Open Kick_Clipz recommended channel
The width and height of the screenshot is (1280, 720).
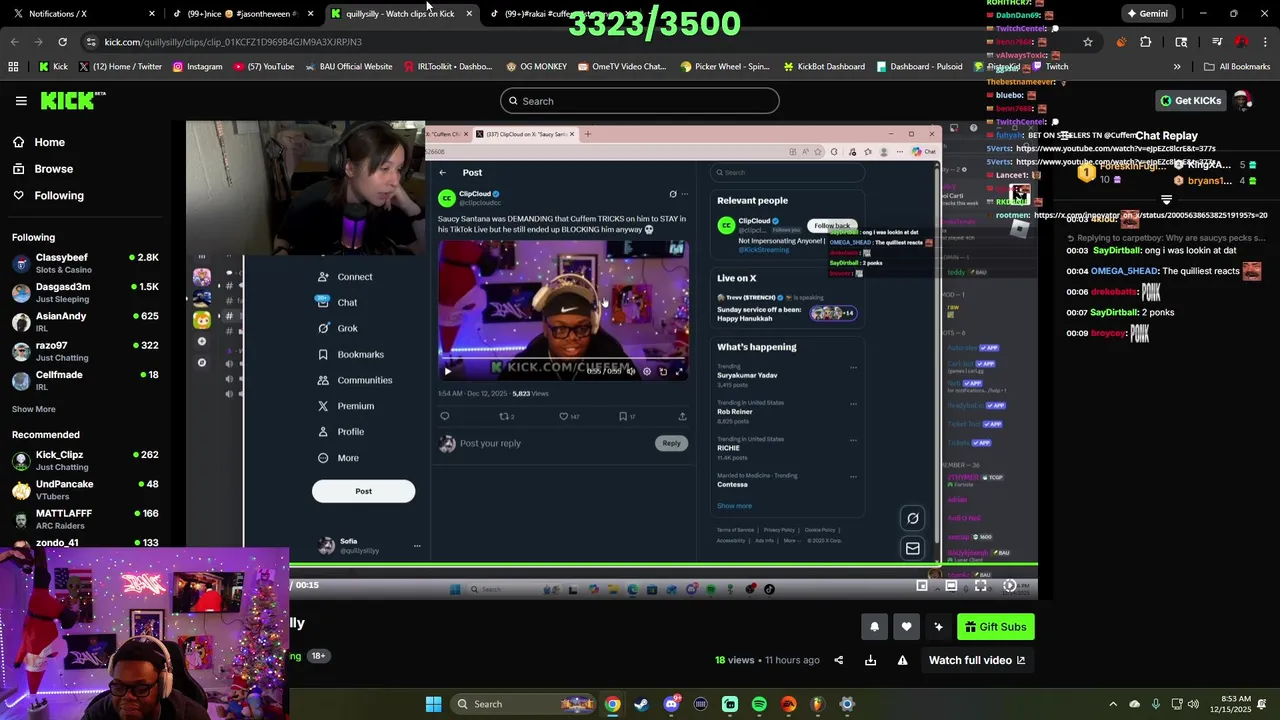click(85, 460)
